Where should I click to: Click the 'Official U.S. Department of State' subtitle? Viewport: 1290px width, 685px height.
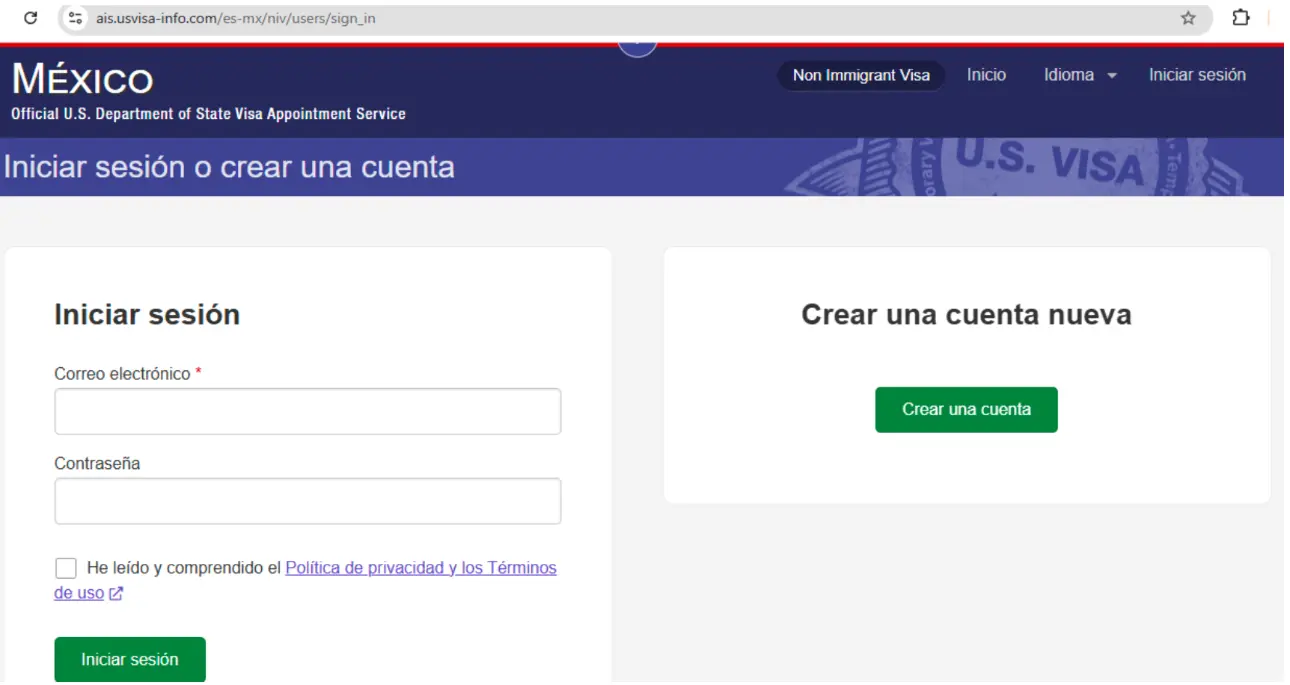tap(208, 114)
